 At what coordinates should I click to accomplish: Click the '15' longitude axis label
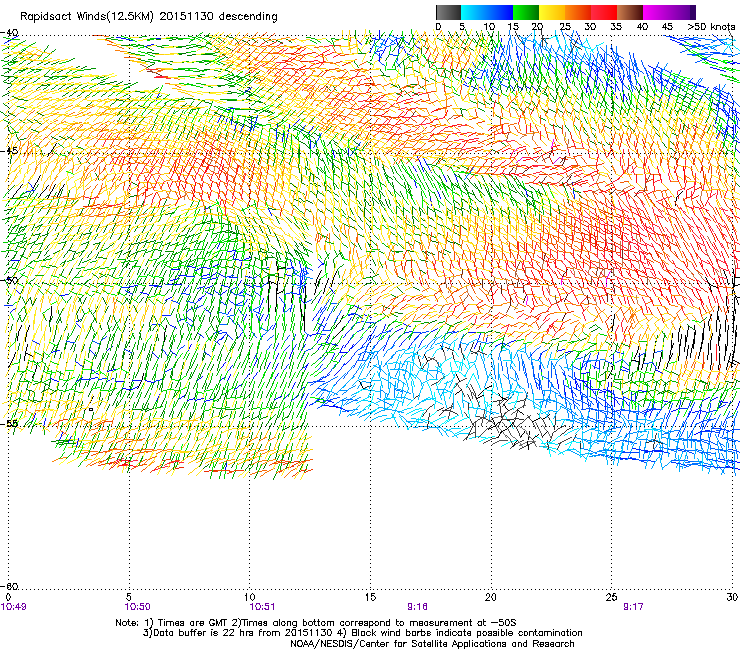point(370,597)
